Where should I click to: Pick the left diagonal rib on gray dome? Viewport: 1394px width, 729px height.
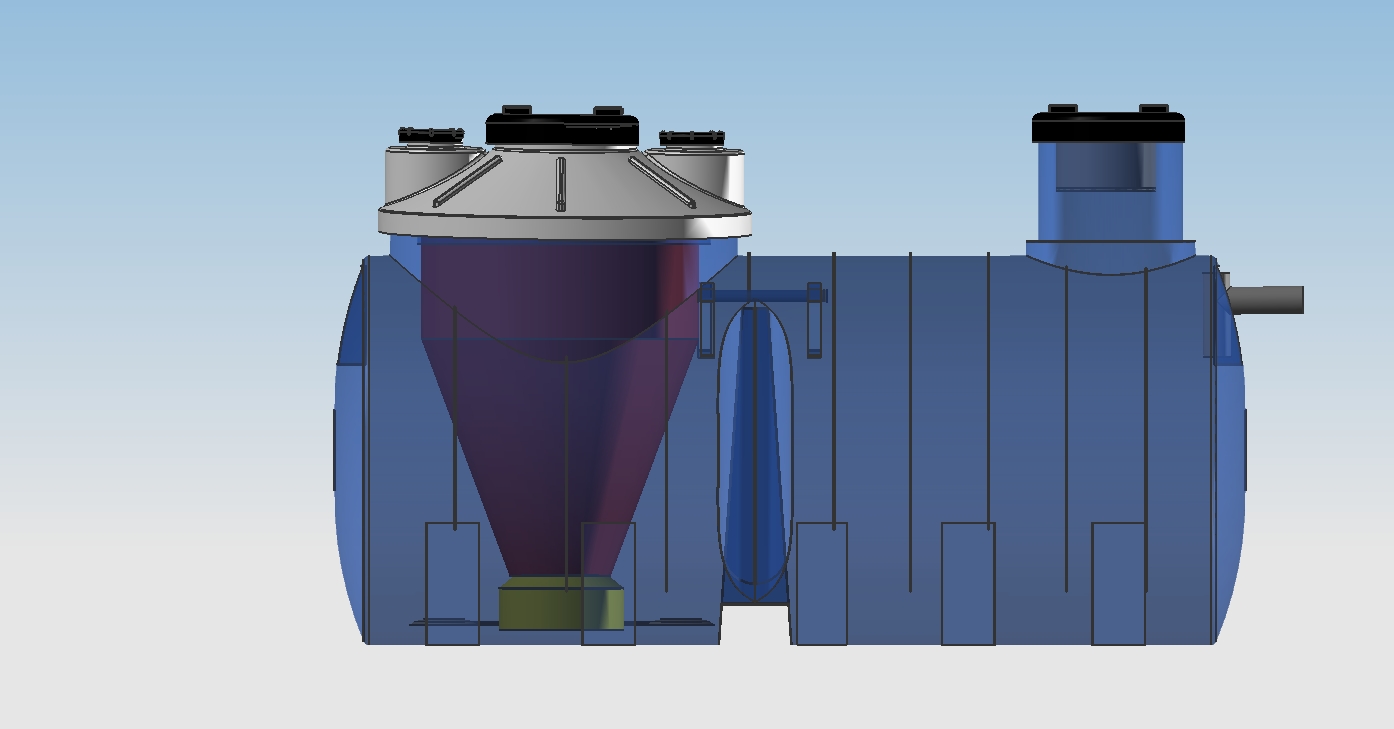tap(467, 182)
